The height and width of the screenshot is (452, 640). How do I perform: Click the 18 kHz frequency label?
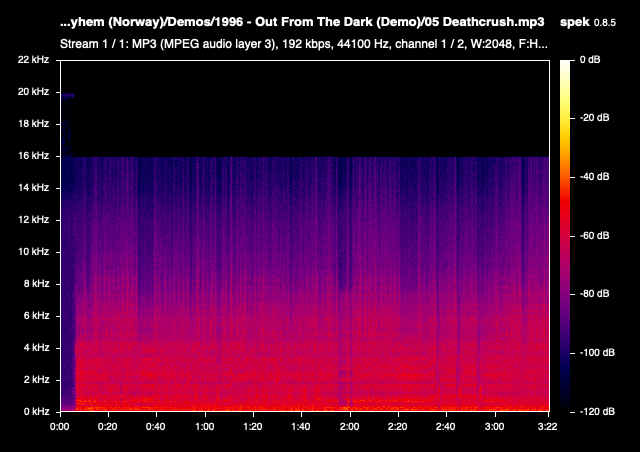[33, 124]
